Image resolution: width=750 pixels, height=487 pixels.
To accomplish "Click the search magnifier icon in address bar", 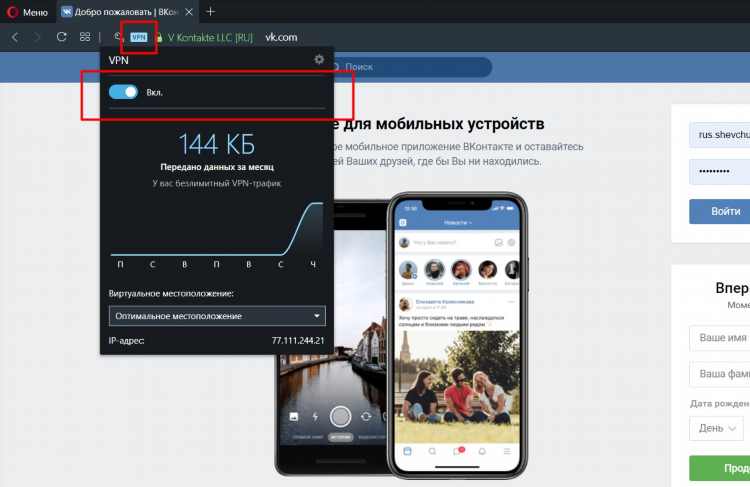I will 119,37.
